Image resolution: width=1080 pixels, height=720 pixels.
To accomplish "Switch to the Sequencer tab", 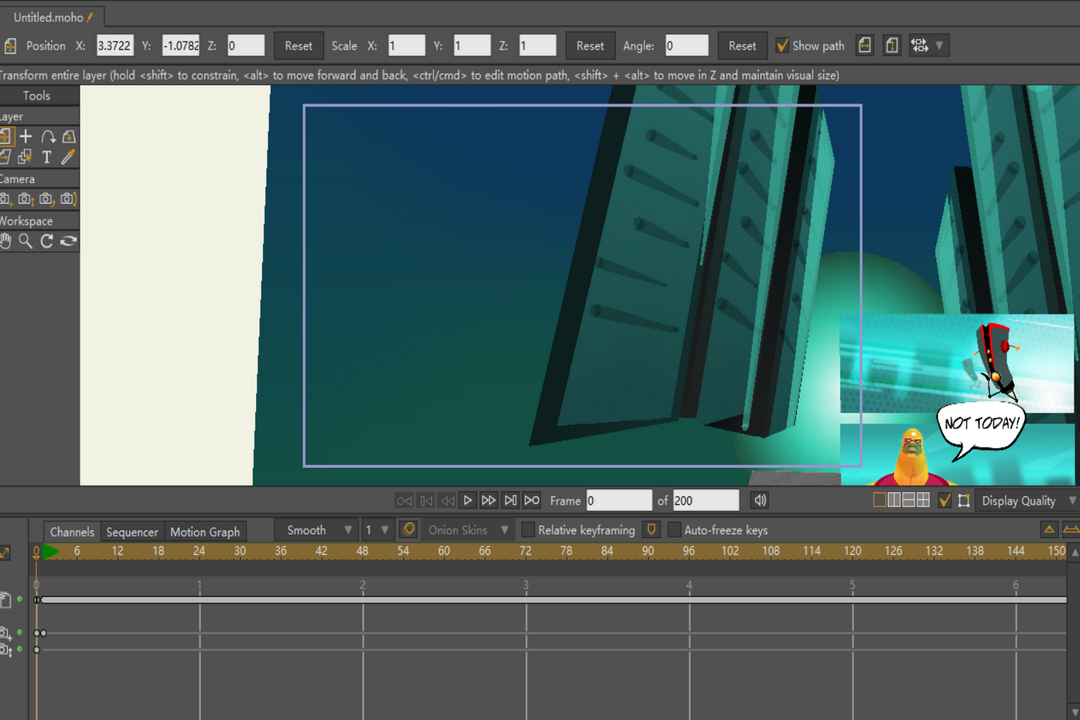I will 132,532.
